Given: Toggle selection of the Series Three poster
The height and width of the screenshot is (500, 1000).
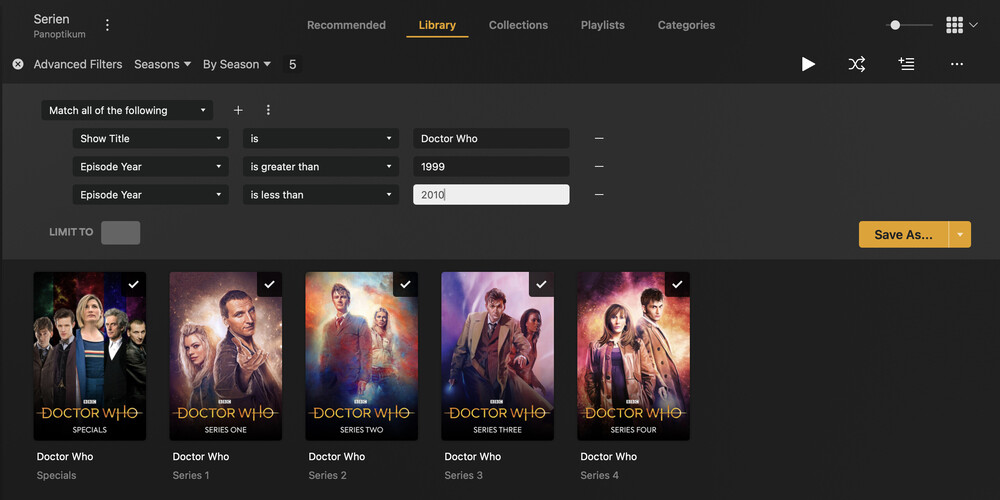Looking at the screenshot, I should 541,284.
